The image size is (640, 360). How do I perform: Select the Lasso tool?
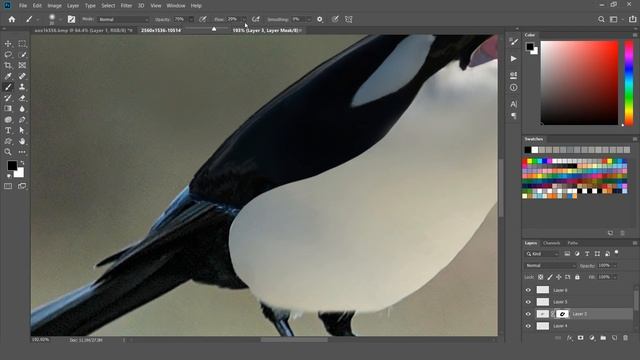[8, 54]
